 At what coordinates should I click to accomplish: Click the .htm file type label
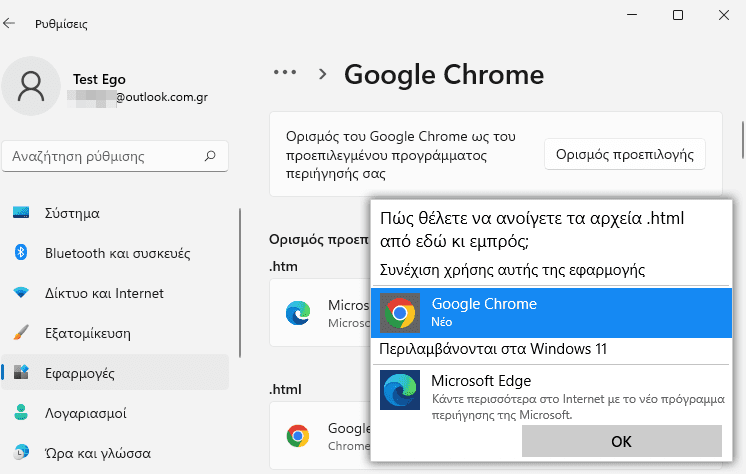pos(284,266)
